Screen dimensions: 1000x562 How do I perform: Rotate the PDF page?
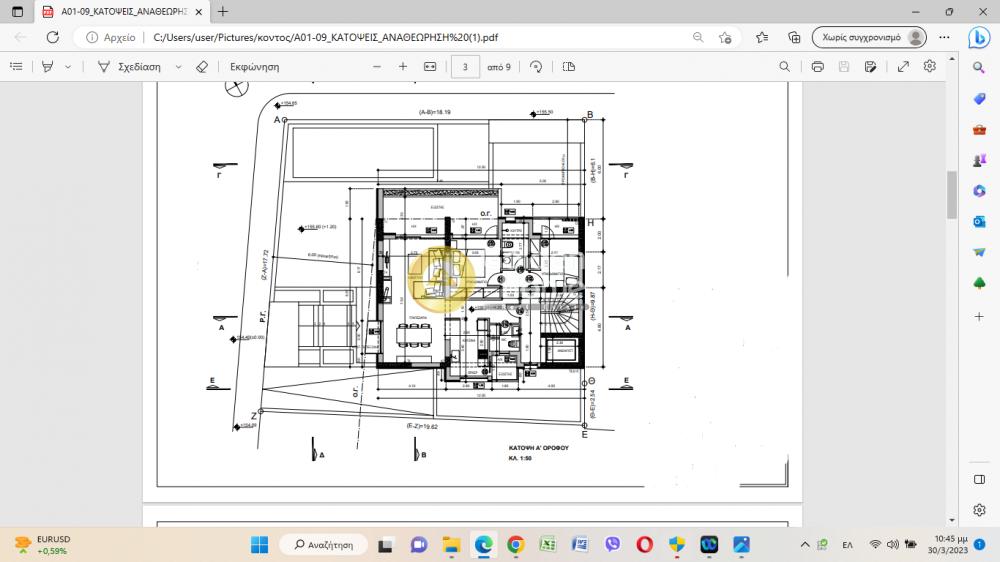pyautogui.click(x=536, y=66)
